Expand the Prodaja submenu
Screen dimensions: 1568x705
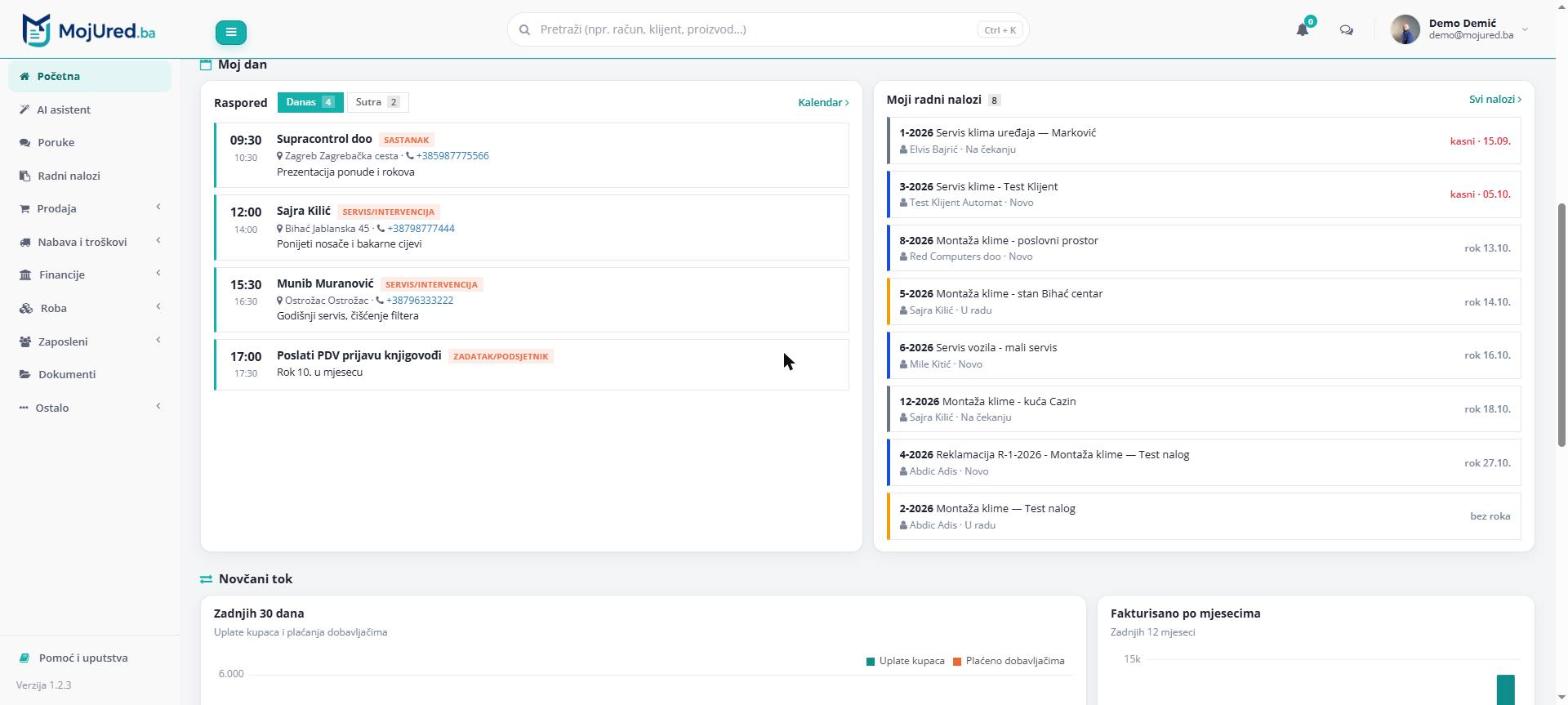click(x=90, y=209)
